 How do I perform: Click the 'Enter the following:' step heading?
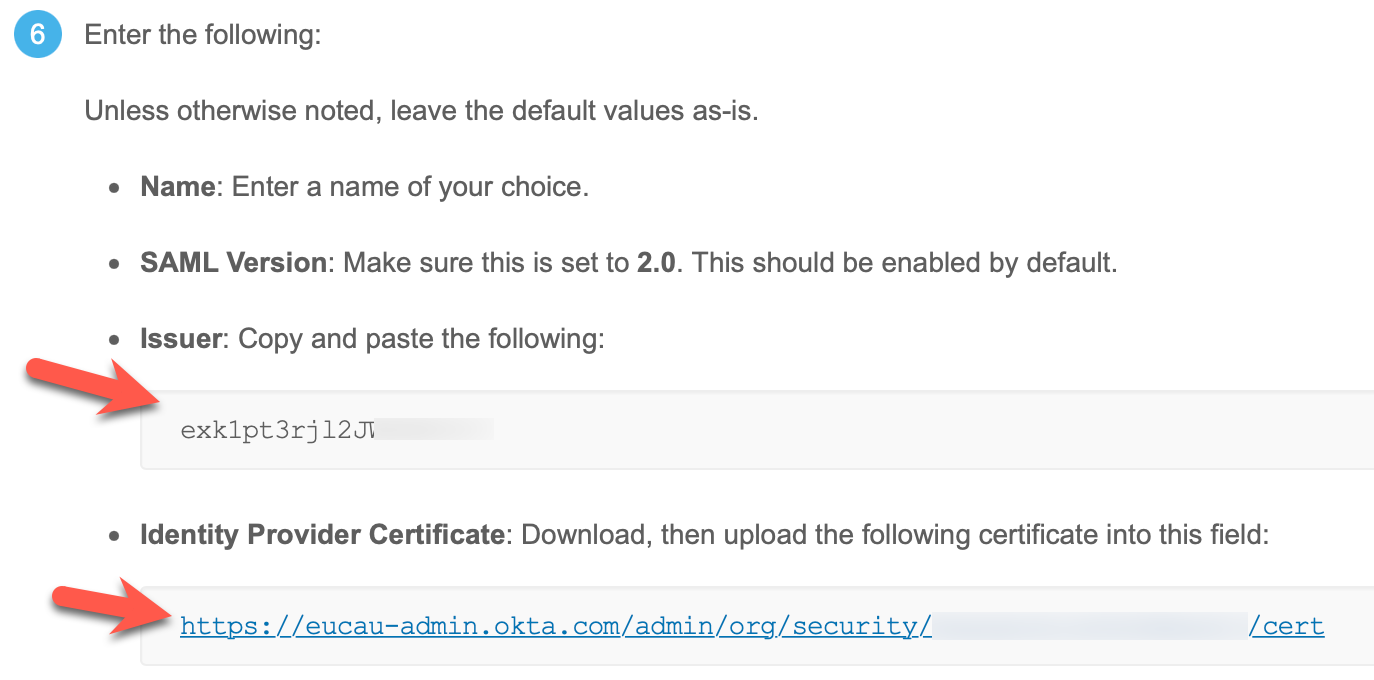tap(203, 34)
